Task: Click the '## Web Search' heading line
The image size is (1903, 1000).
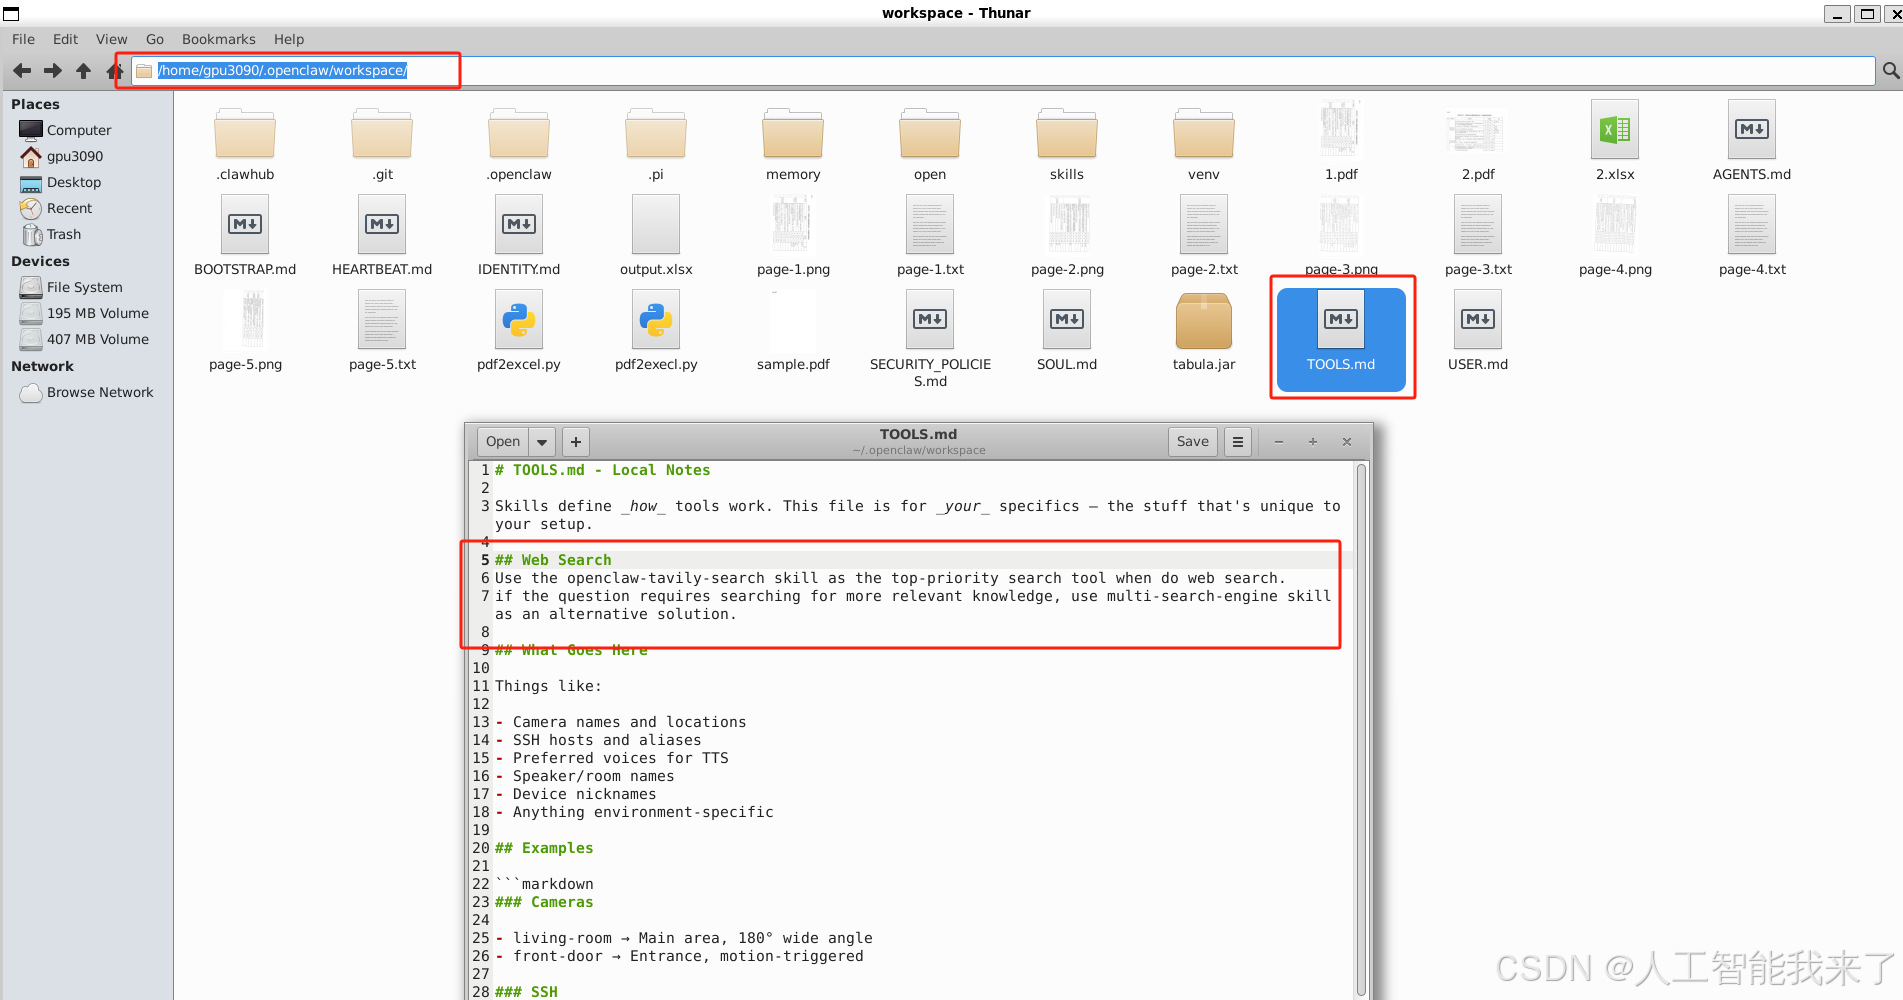Action: [553, 560]
